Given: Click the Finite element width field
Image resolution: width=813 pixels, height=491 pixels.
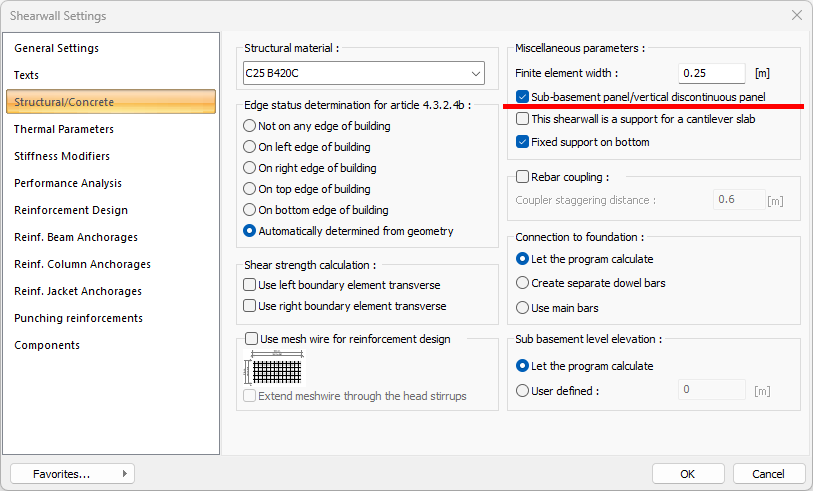Looking at the screenshot, I should point(710,73).
